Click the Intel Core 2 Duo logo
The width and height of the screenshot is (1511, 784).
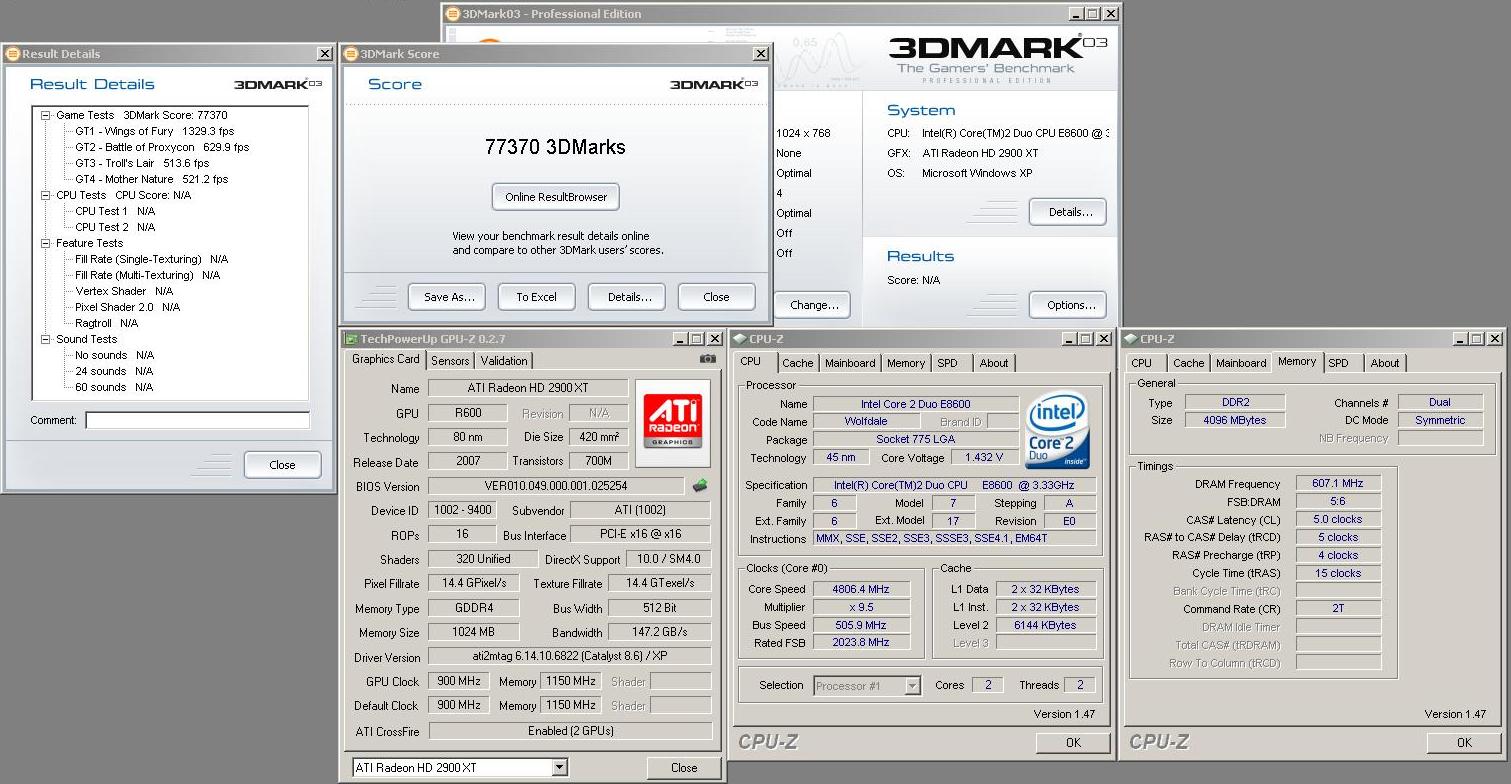click(x=1057, y=429)
